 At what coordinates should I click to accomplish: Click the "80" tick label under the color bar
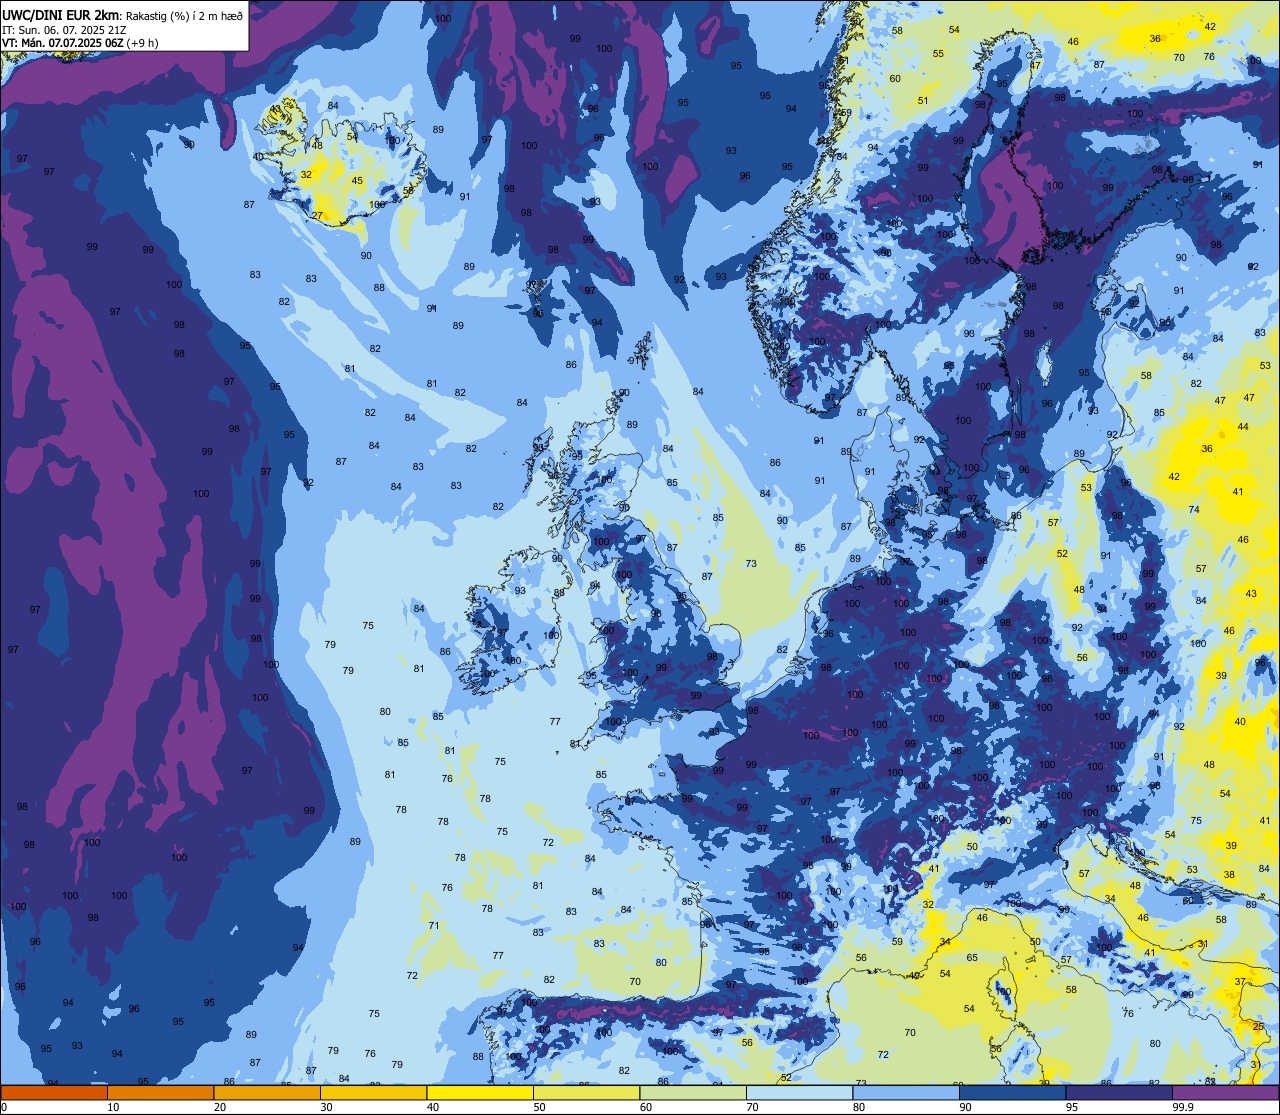pos(859,1107)
